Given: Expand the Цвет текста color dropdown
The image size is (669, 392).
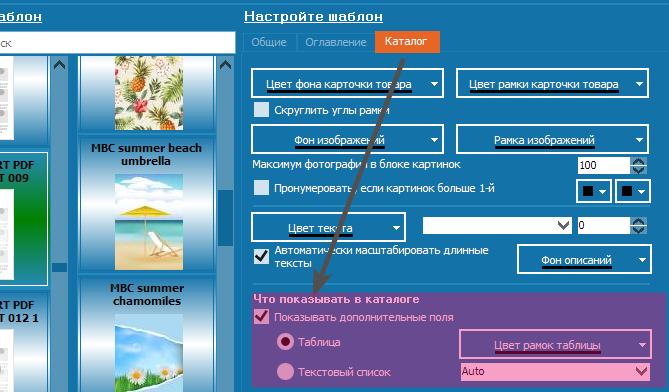Looking at the screenshot, I should click(328, 227).
